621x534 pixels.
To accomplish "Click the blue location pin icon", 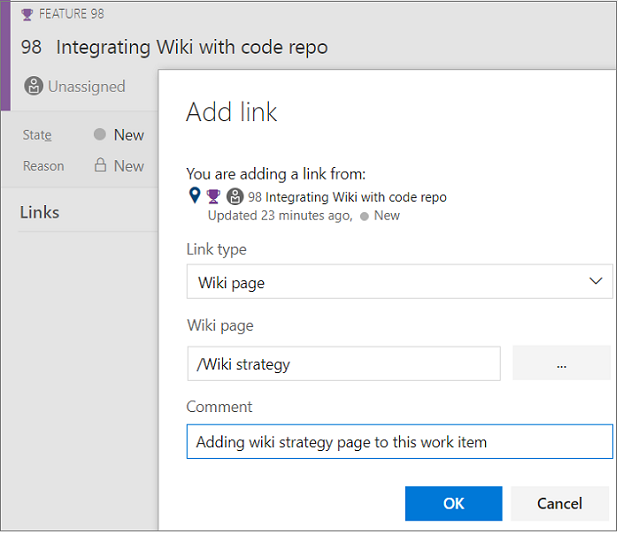I will pos(194,195).
